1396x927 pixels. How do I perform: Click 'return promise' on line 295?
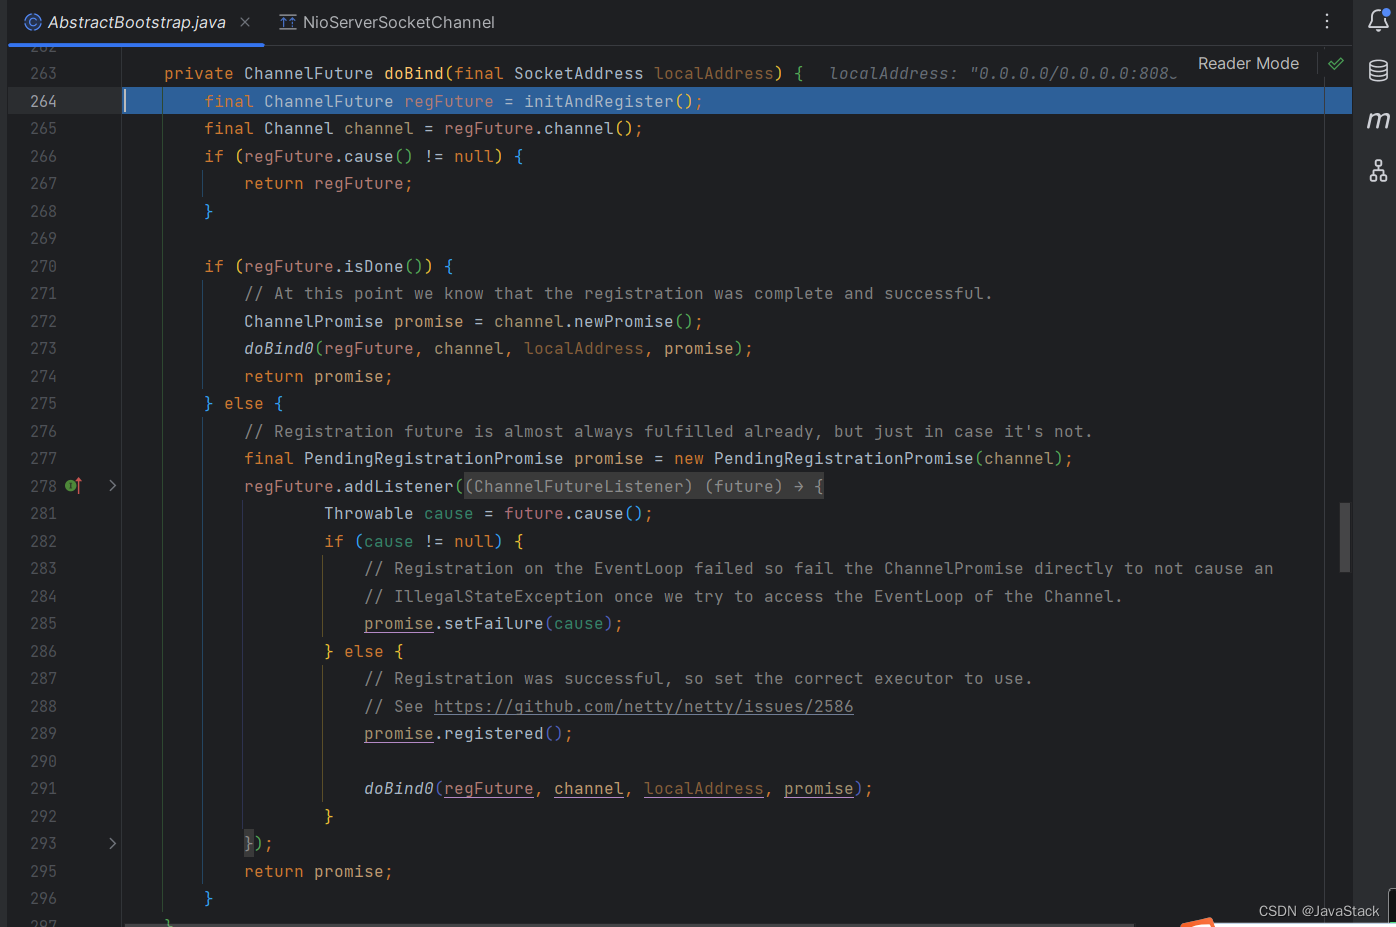(314, 872)
